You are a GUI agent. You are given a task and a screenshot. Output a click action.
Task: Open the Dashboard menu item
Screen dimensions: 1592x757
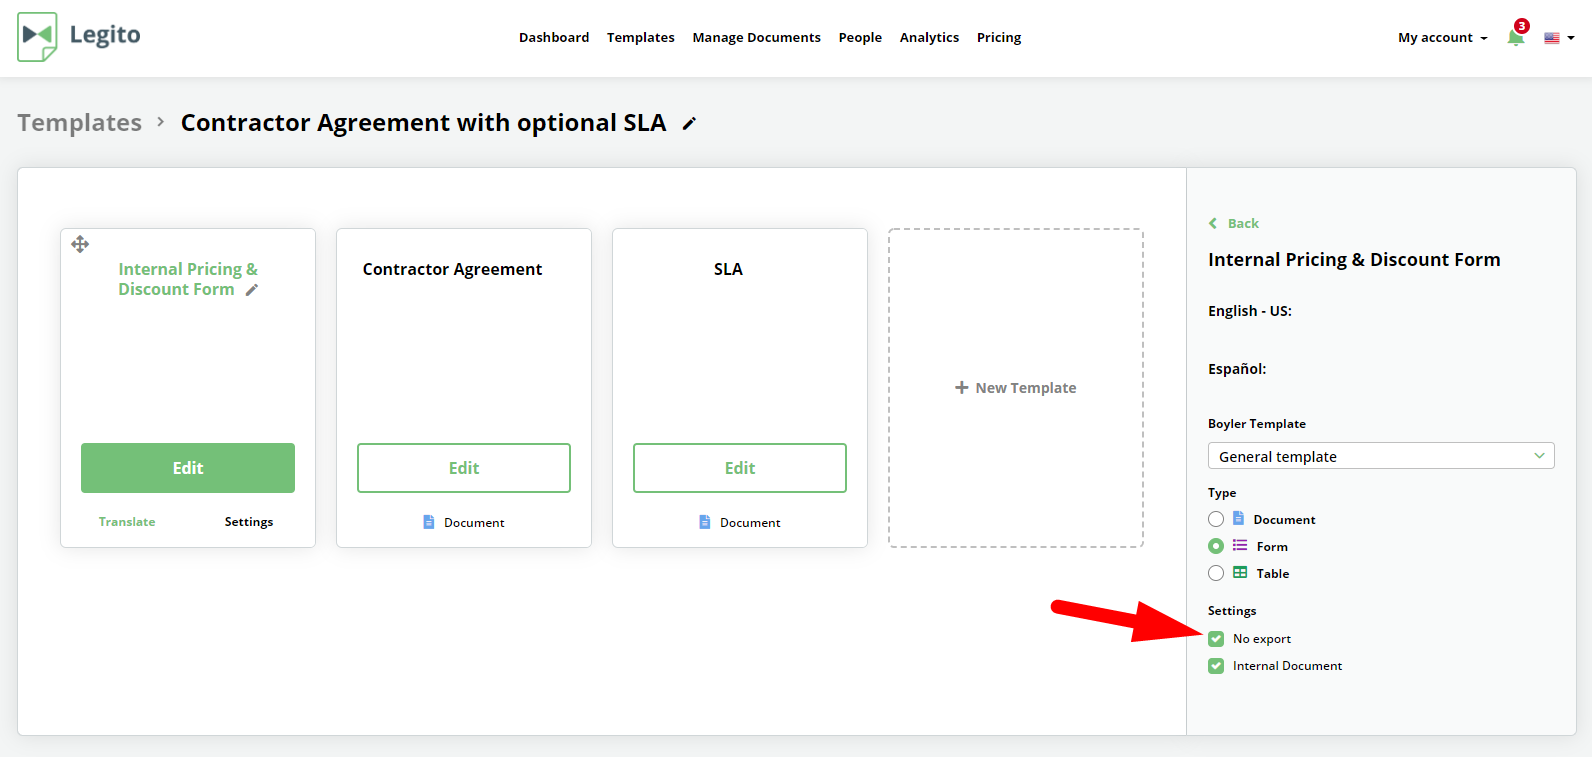click(554, 38)
